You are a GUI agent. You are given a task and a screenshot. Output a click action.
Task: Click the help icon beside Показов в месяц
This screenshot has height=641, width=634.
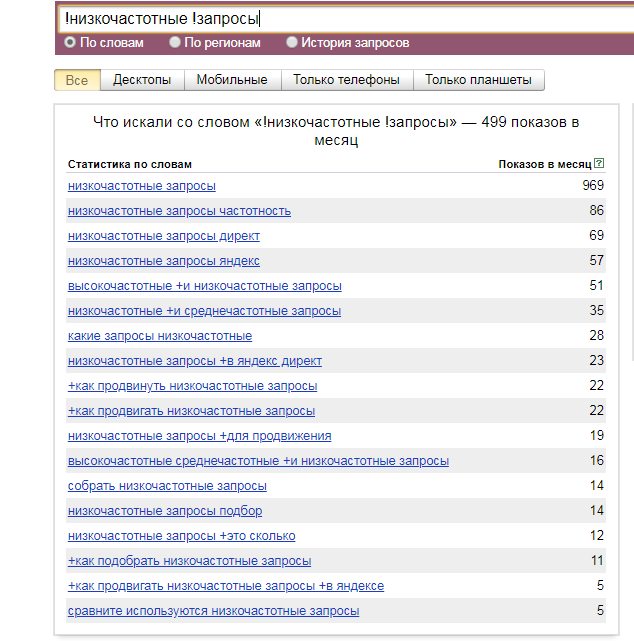pos(599,164)
